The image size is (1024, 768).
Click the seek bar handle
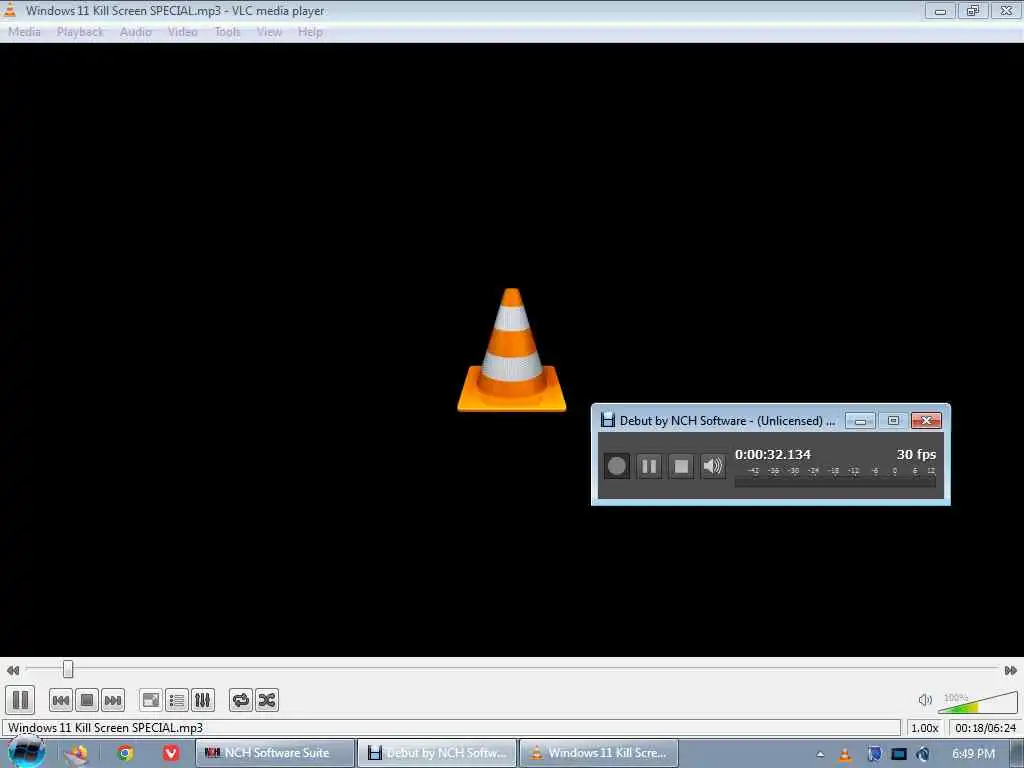68,669
